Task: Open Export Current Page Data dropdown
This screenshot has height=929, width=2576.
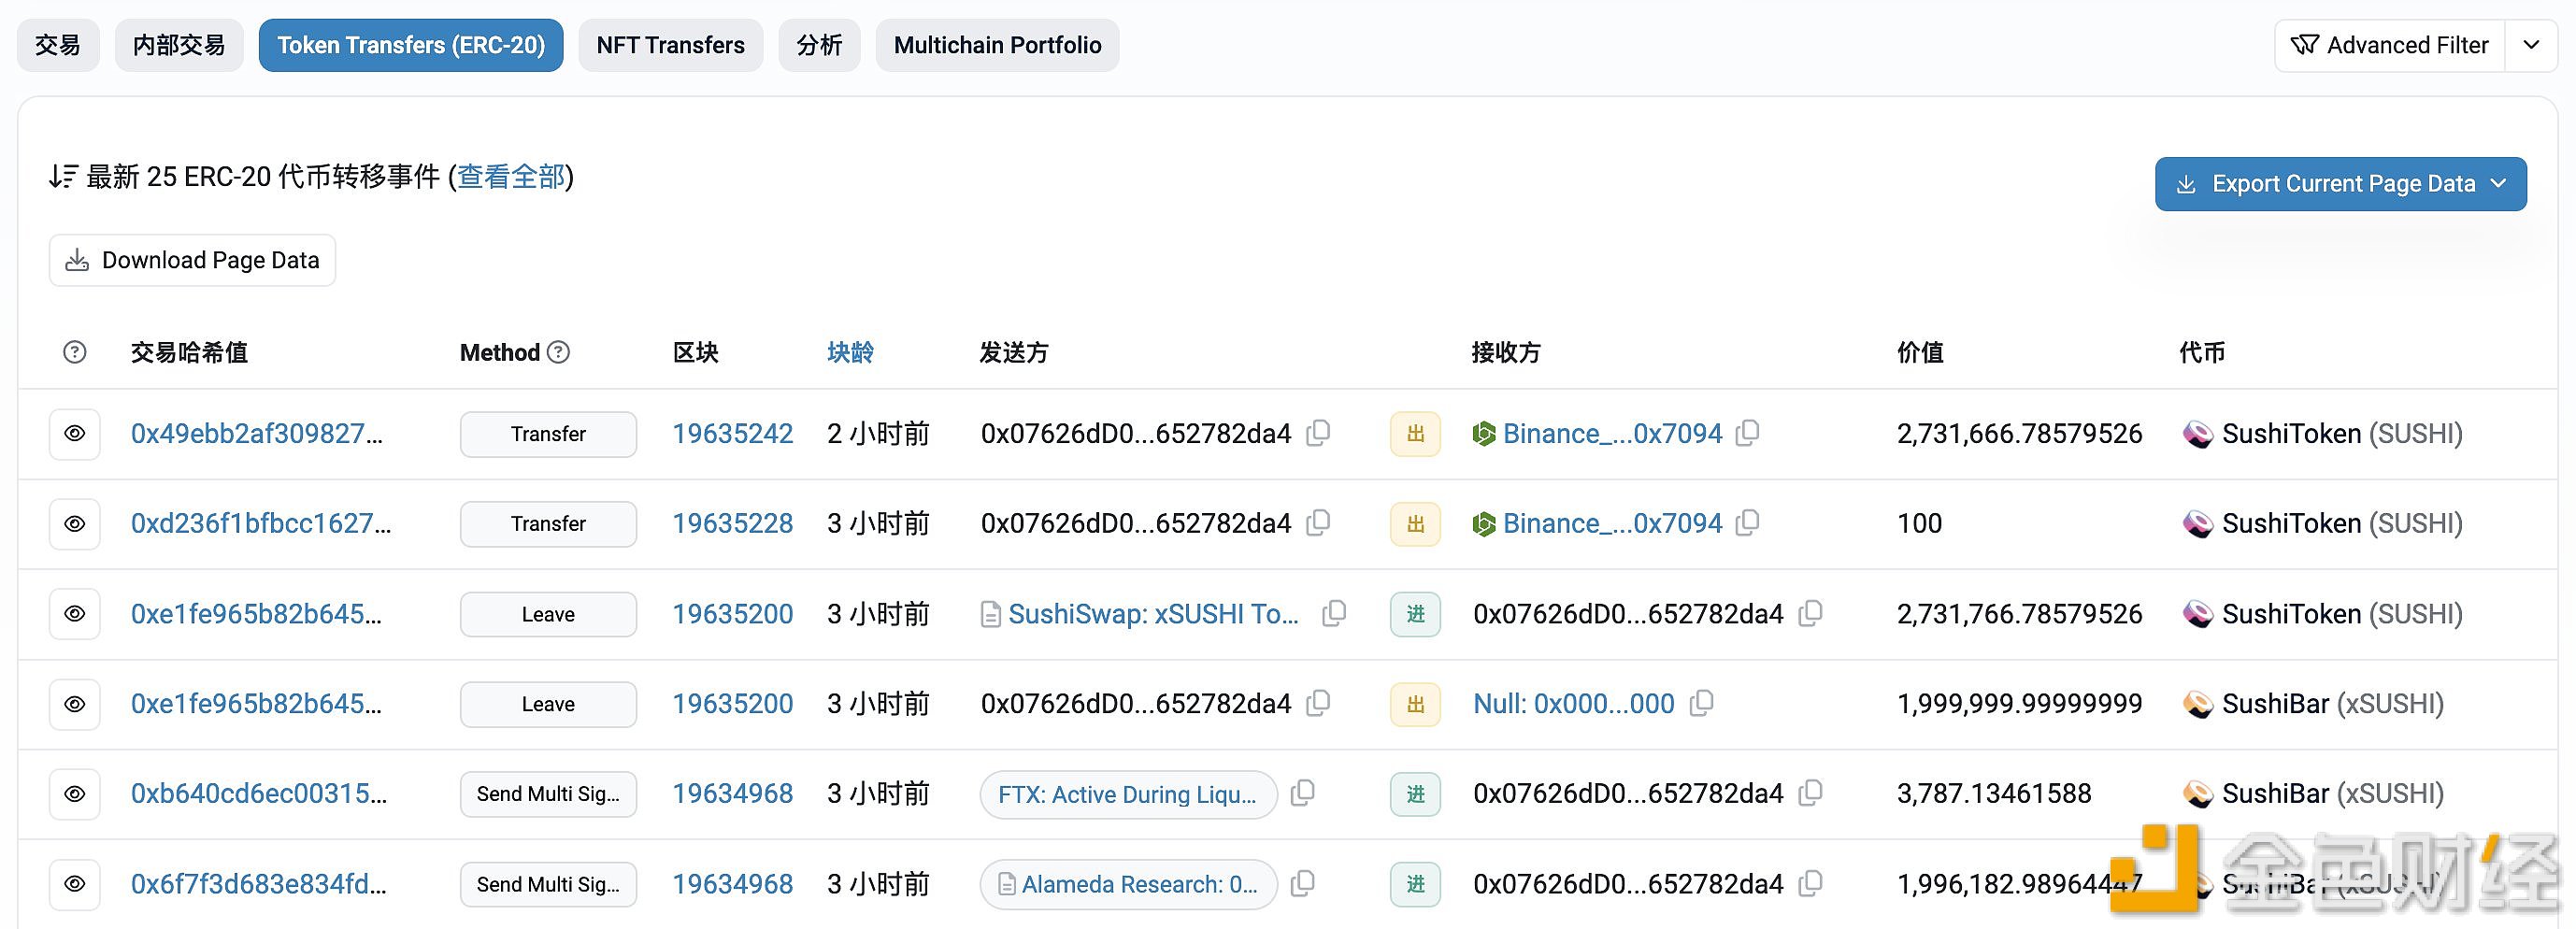Action: (x=2340, y=184)
